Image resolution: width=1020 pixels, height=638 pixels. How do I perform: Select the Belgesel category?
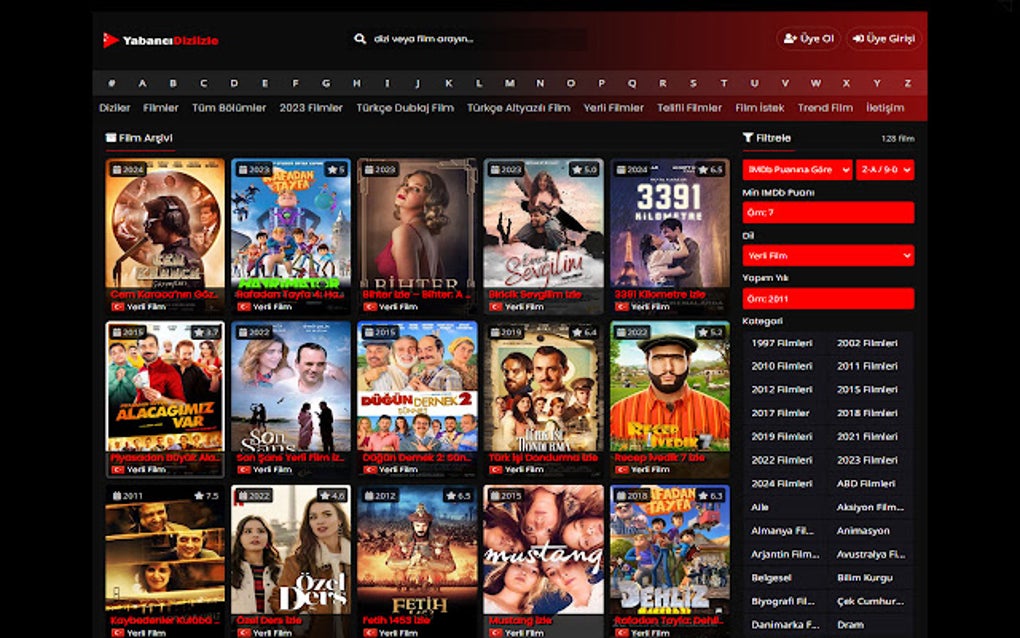[x=772, y=578]
